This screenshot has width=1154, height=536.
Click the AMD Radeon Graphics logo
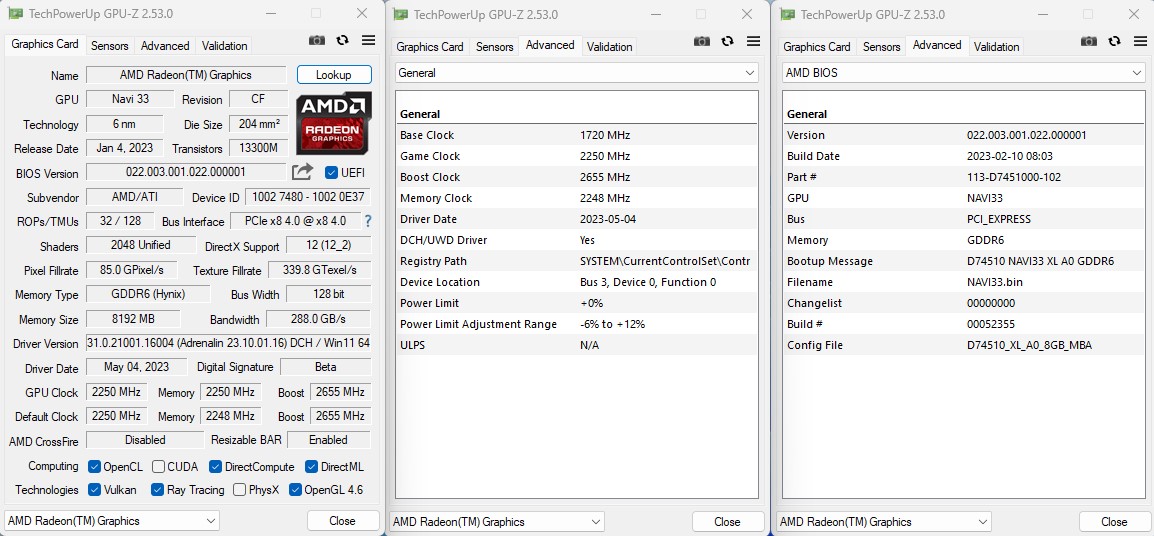(x=334, y=123)
